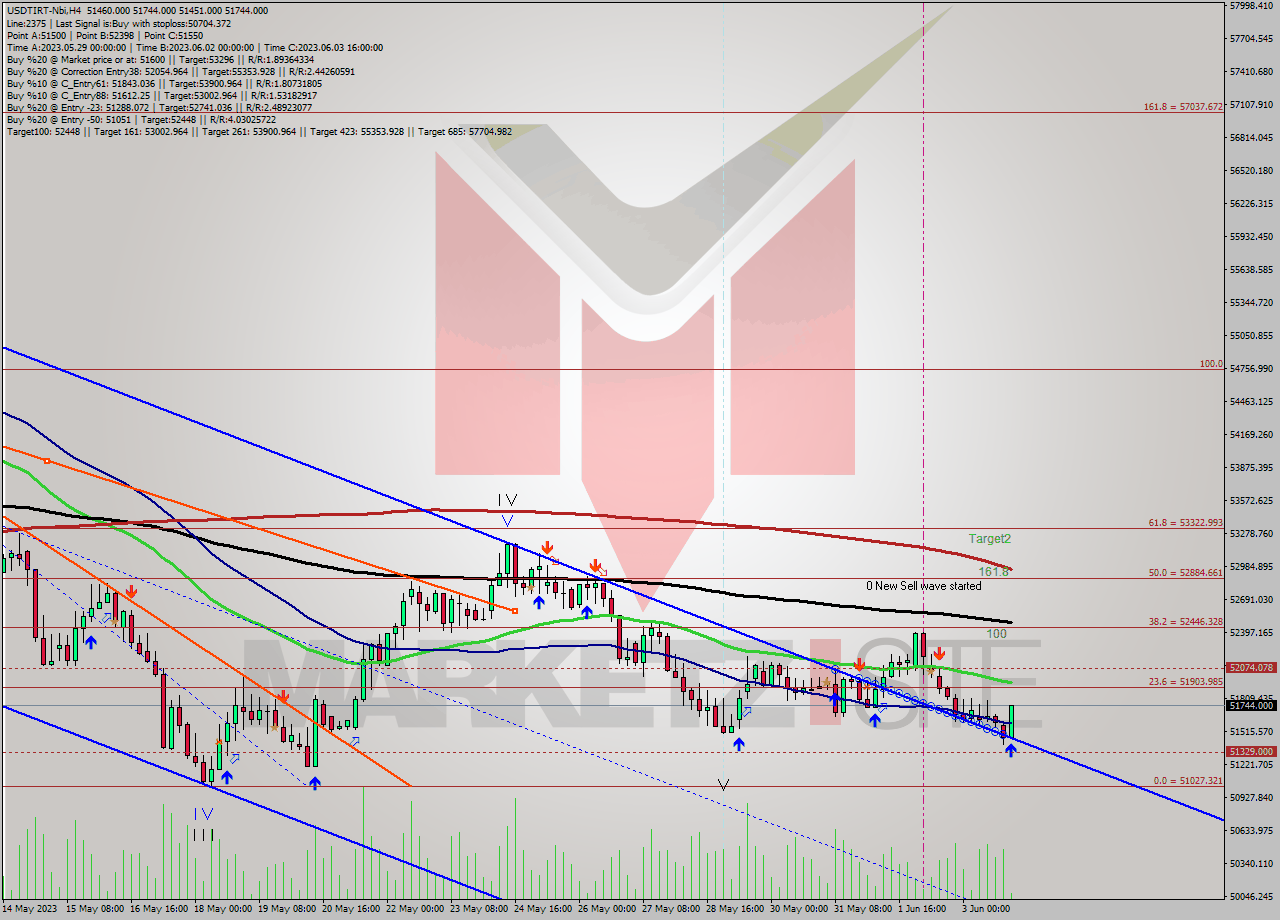Click the '100.0' Fibonacci level label
This screenshot has width=1280, height=920.
(1211, 364)
